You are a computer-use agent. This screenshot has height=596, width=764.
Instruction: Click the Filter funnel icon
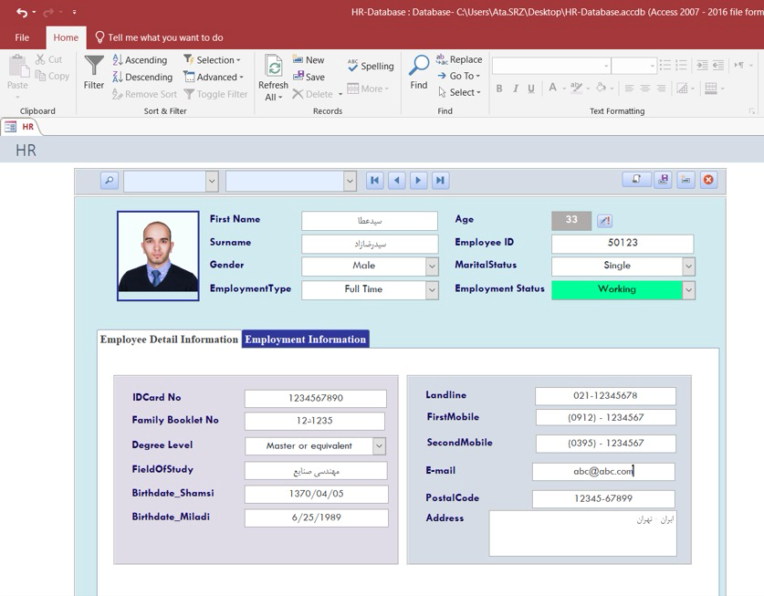click(x=94, y=66)
